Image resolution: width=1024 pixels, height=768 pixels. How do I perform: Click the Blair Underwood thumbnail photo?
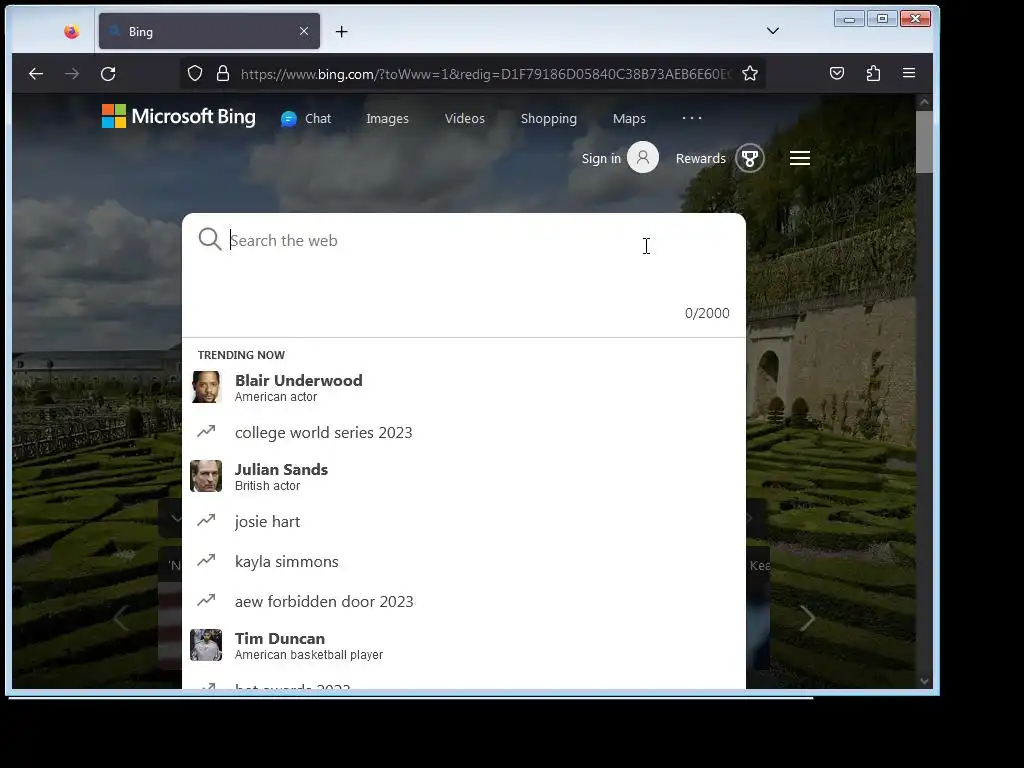206,387
